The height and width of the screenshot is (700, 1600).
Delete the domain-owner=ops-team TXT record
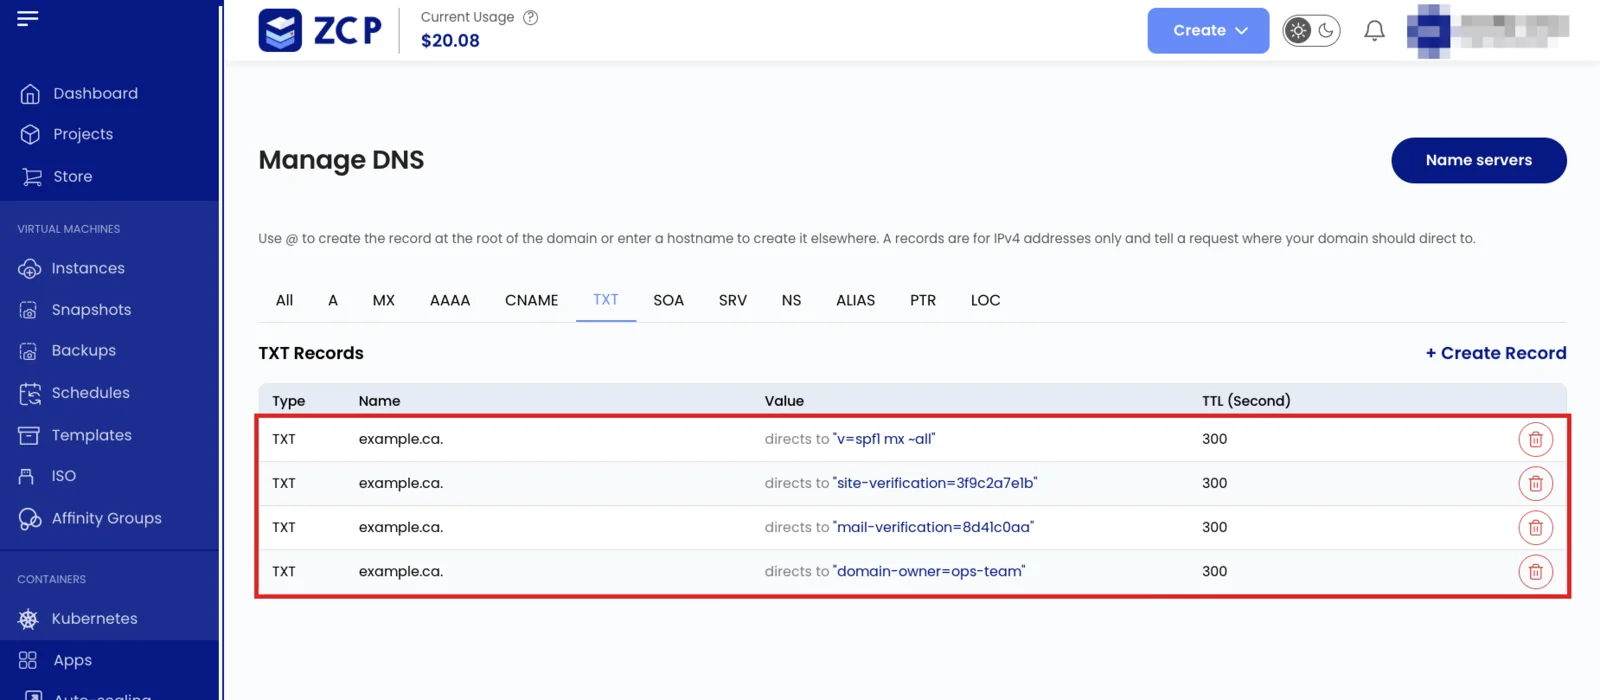1536,572
